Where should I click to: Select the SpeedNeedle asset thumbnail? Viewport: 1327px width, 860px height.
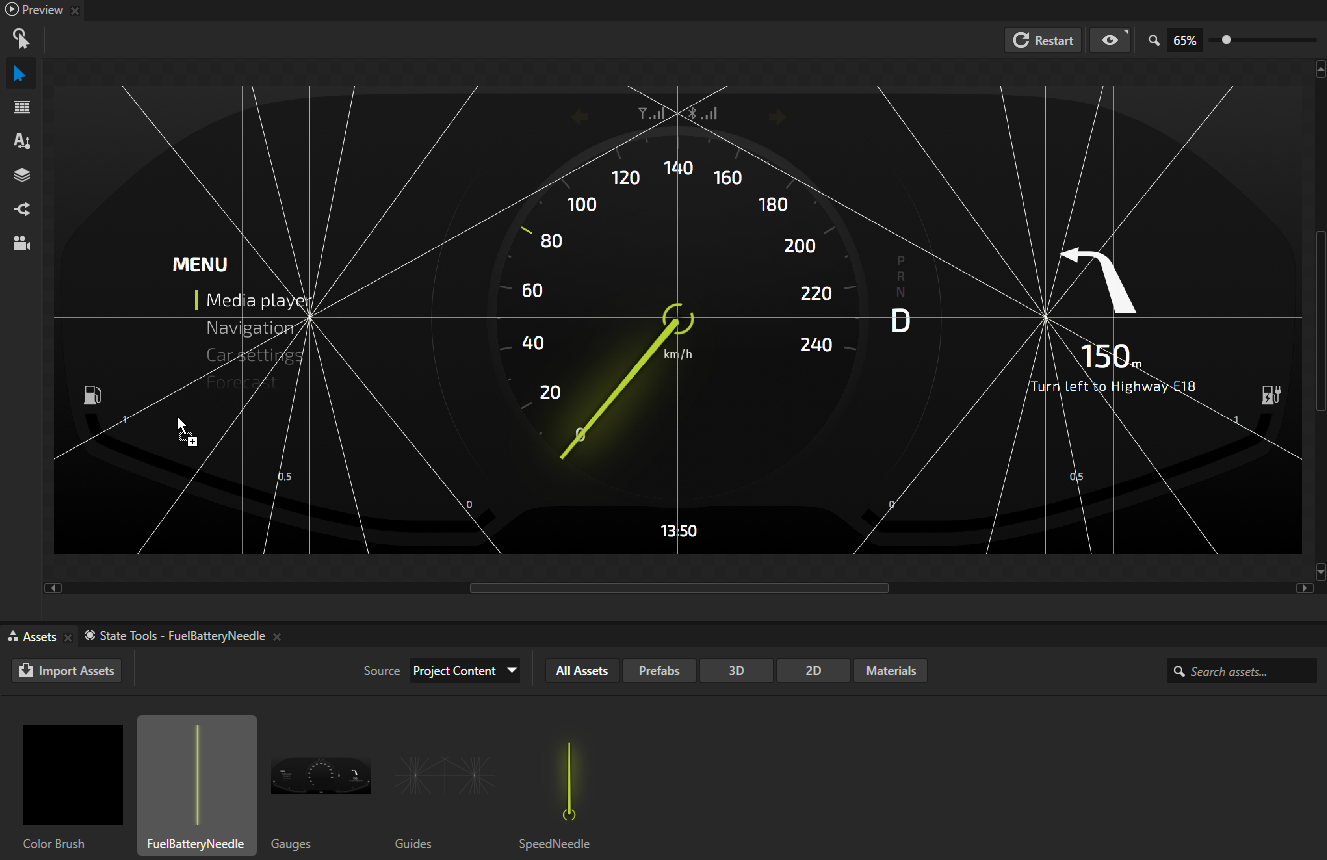569,780
